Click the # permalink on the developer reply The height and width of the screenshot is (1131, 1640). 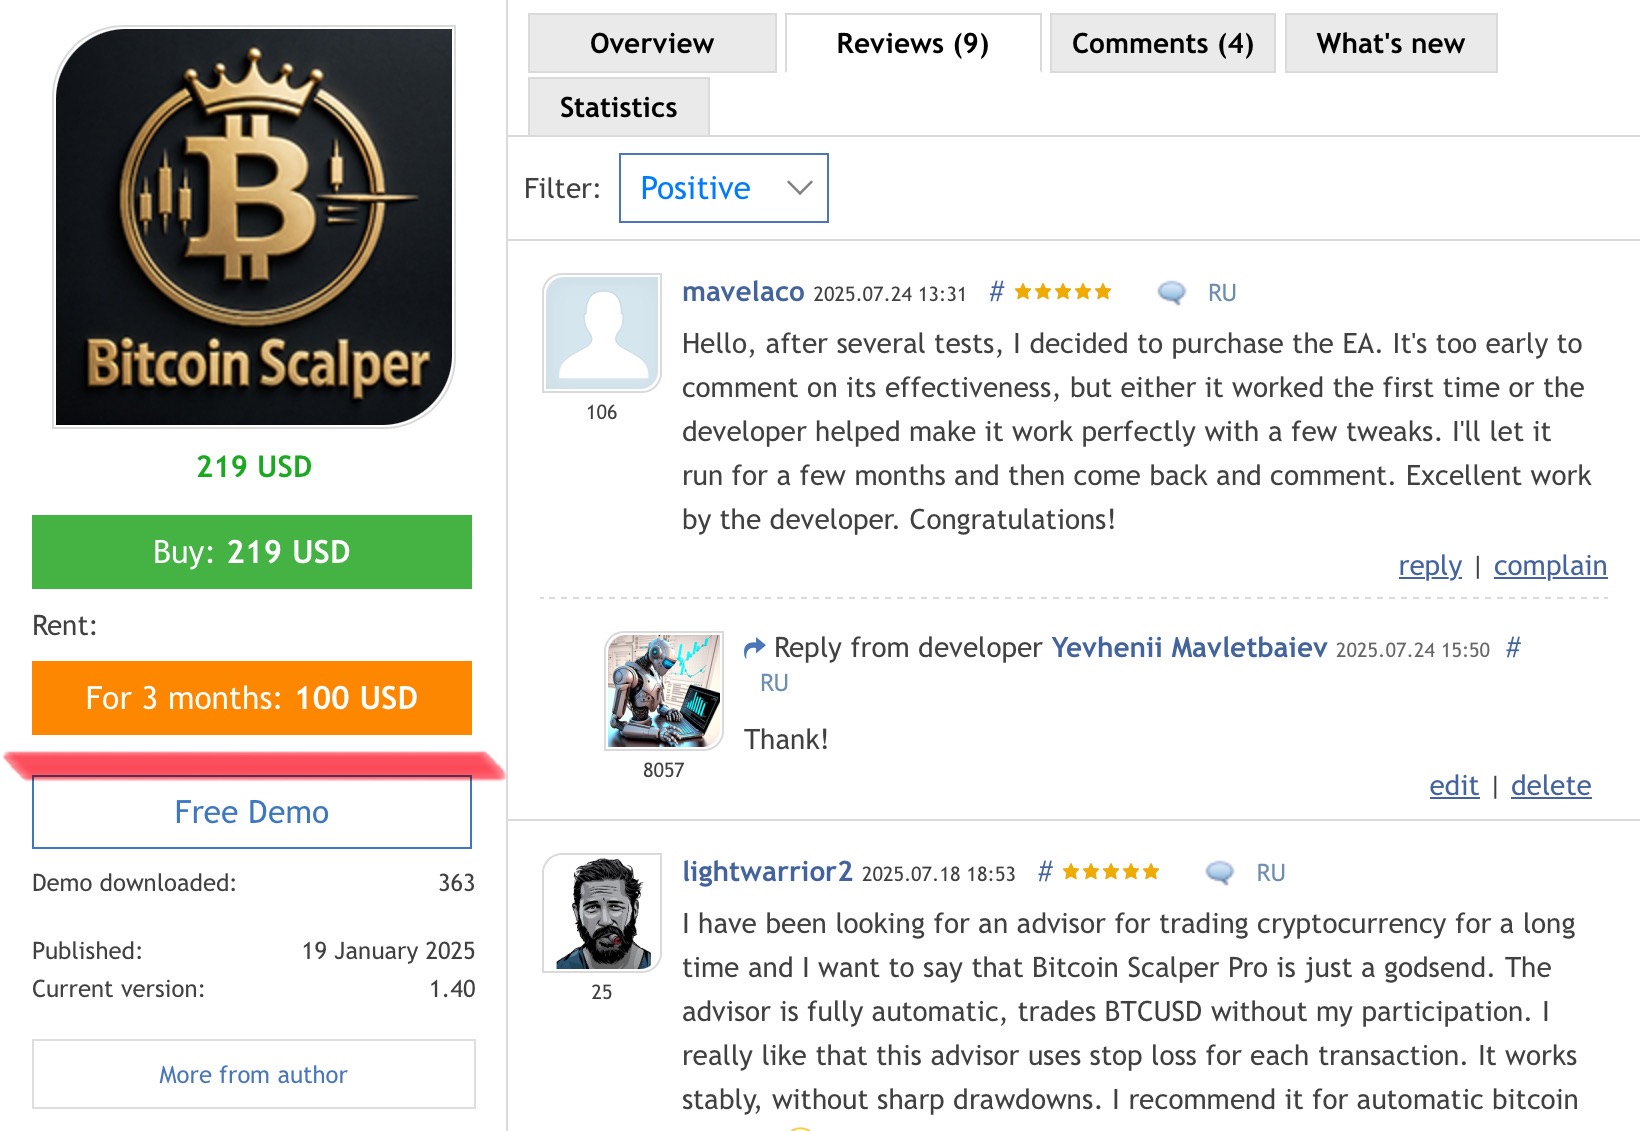[1513, 648]
